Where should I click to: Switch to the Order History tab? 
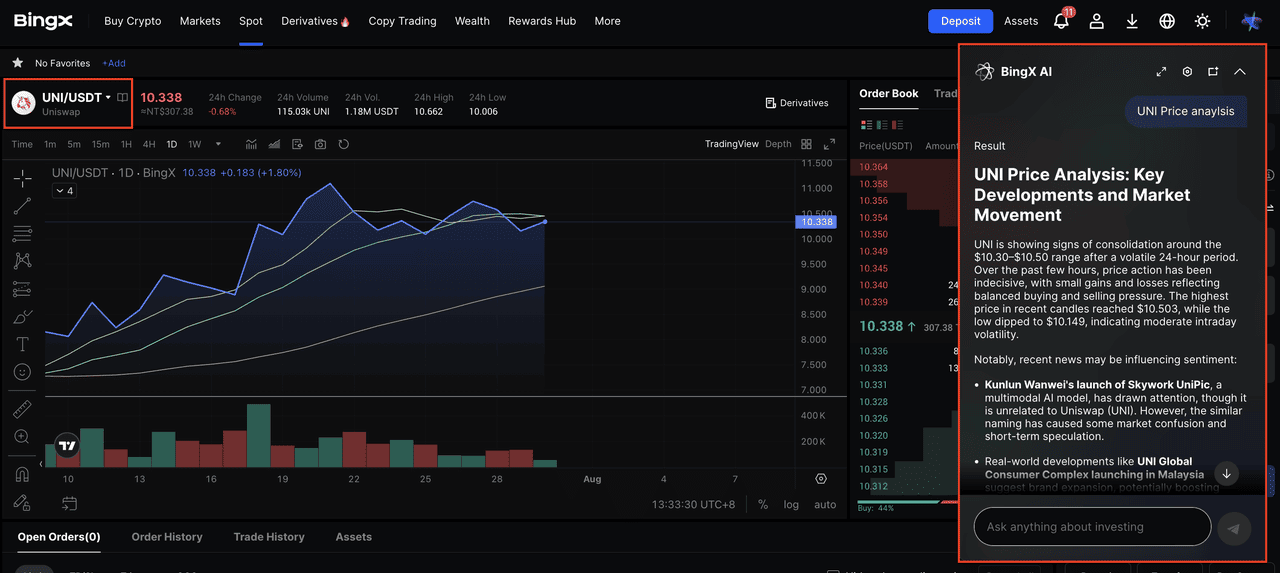(x=167, y=537)
